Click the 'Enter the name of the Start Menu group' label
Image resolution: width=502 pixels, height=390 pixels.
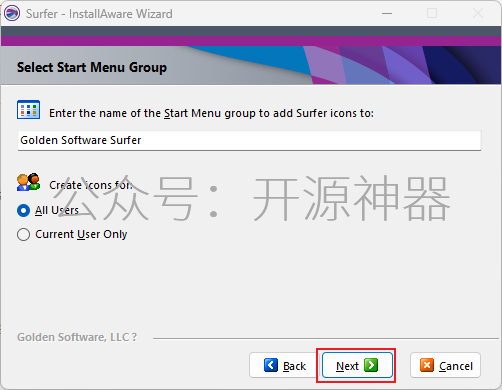(x=211, y=113)
